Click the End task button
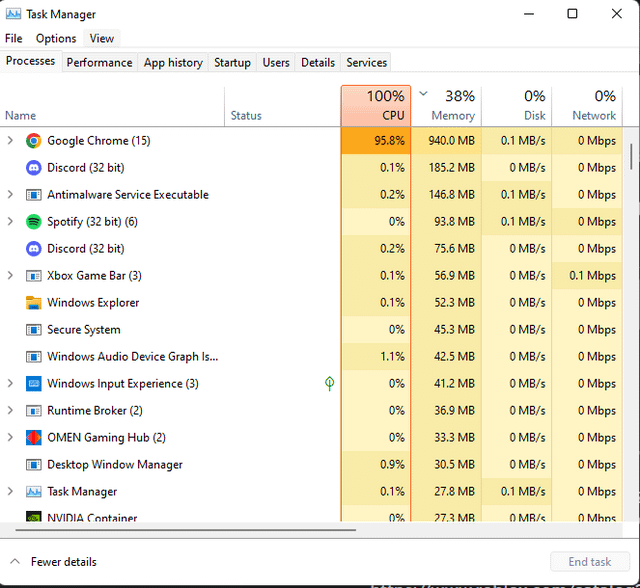 pos(590,562)
